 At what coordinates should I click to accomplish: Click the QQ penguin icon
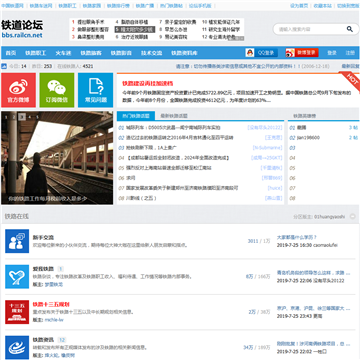[250, 53]
